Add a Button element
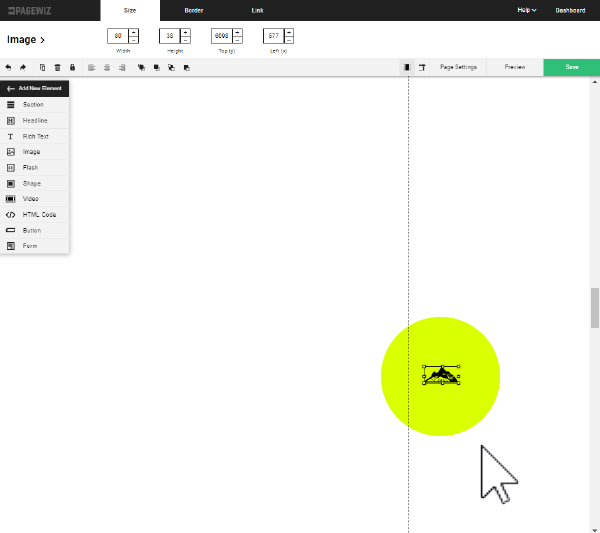The height and width of the screenshot is (533, 600). pyautogui.click(x=34, y=230)
